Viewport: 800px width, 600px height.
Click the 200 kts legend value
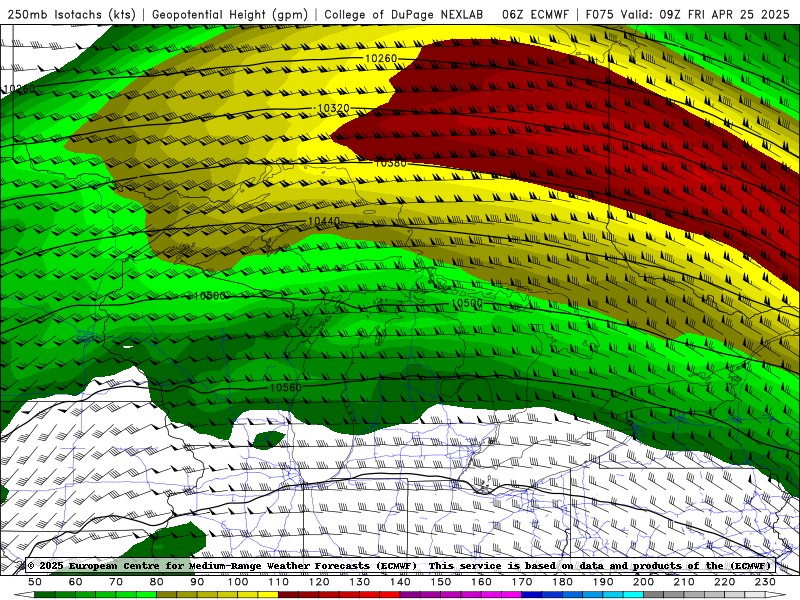[x=643, y=582]
